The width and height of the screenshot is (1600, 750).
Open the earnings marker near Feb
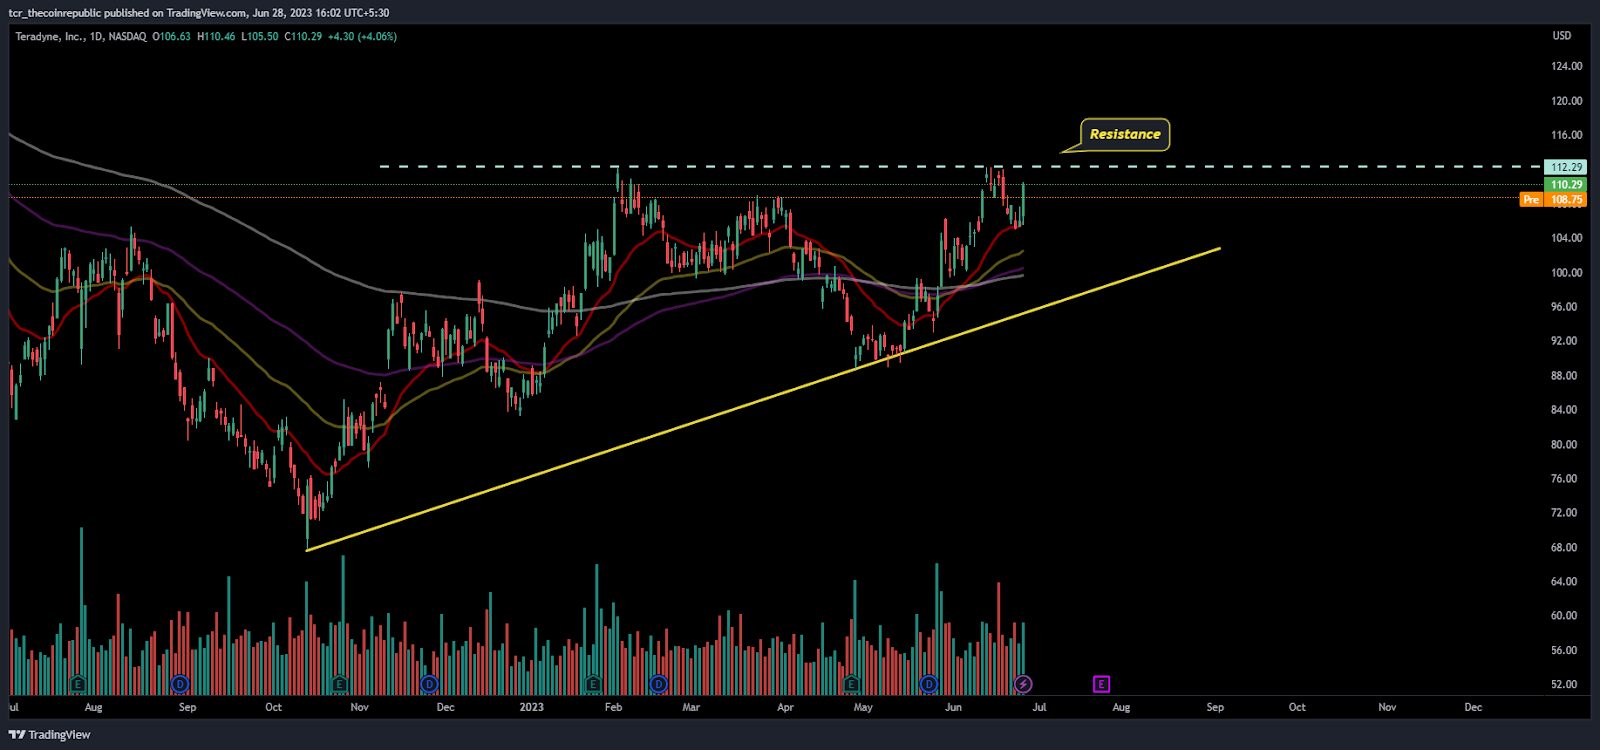coord(593,684)
